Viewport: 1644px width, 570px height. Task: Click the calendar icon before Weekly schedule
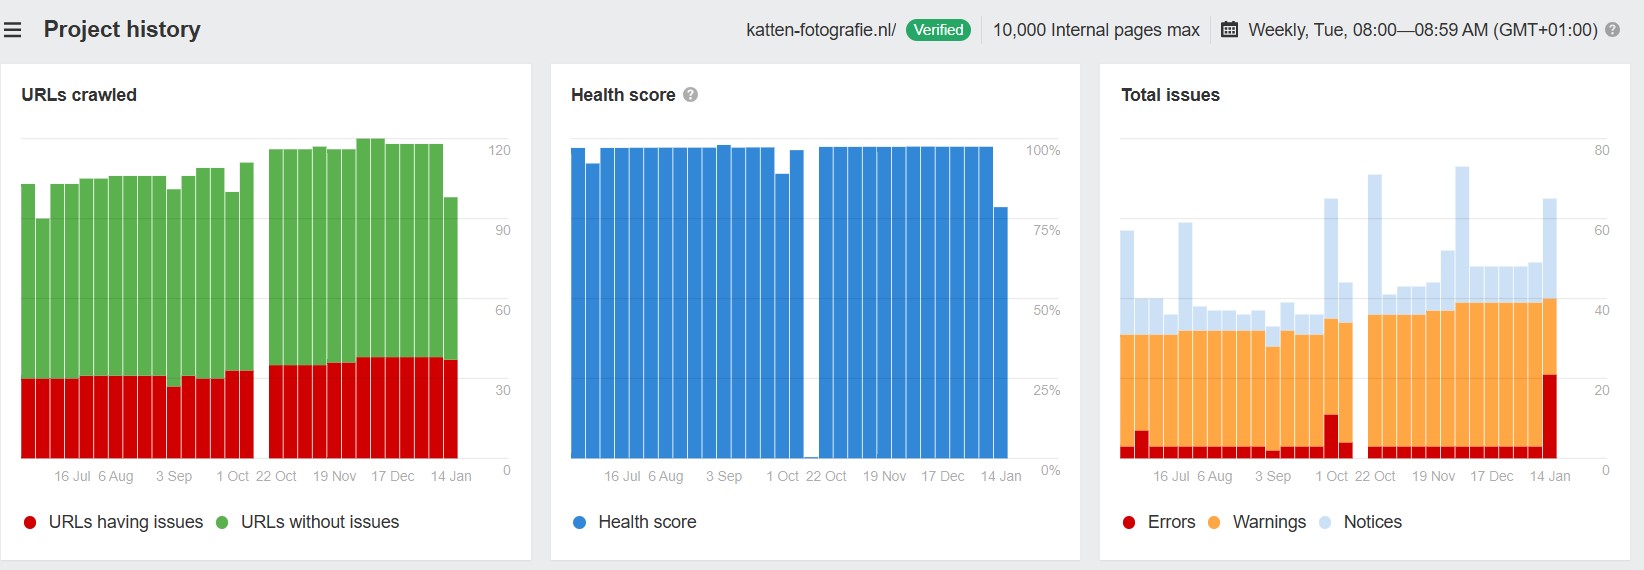tap(1230, 30)
